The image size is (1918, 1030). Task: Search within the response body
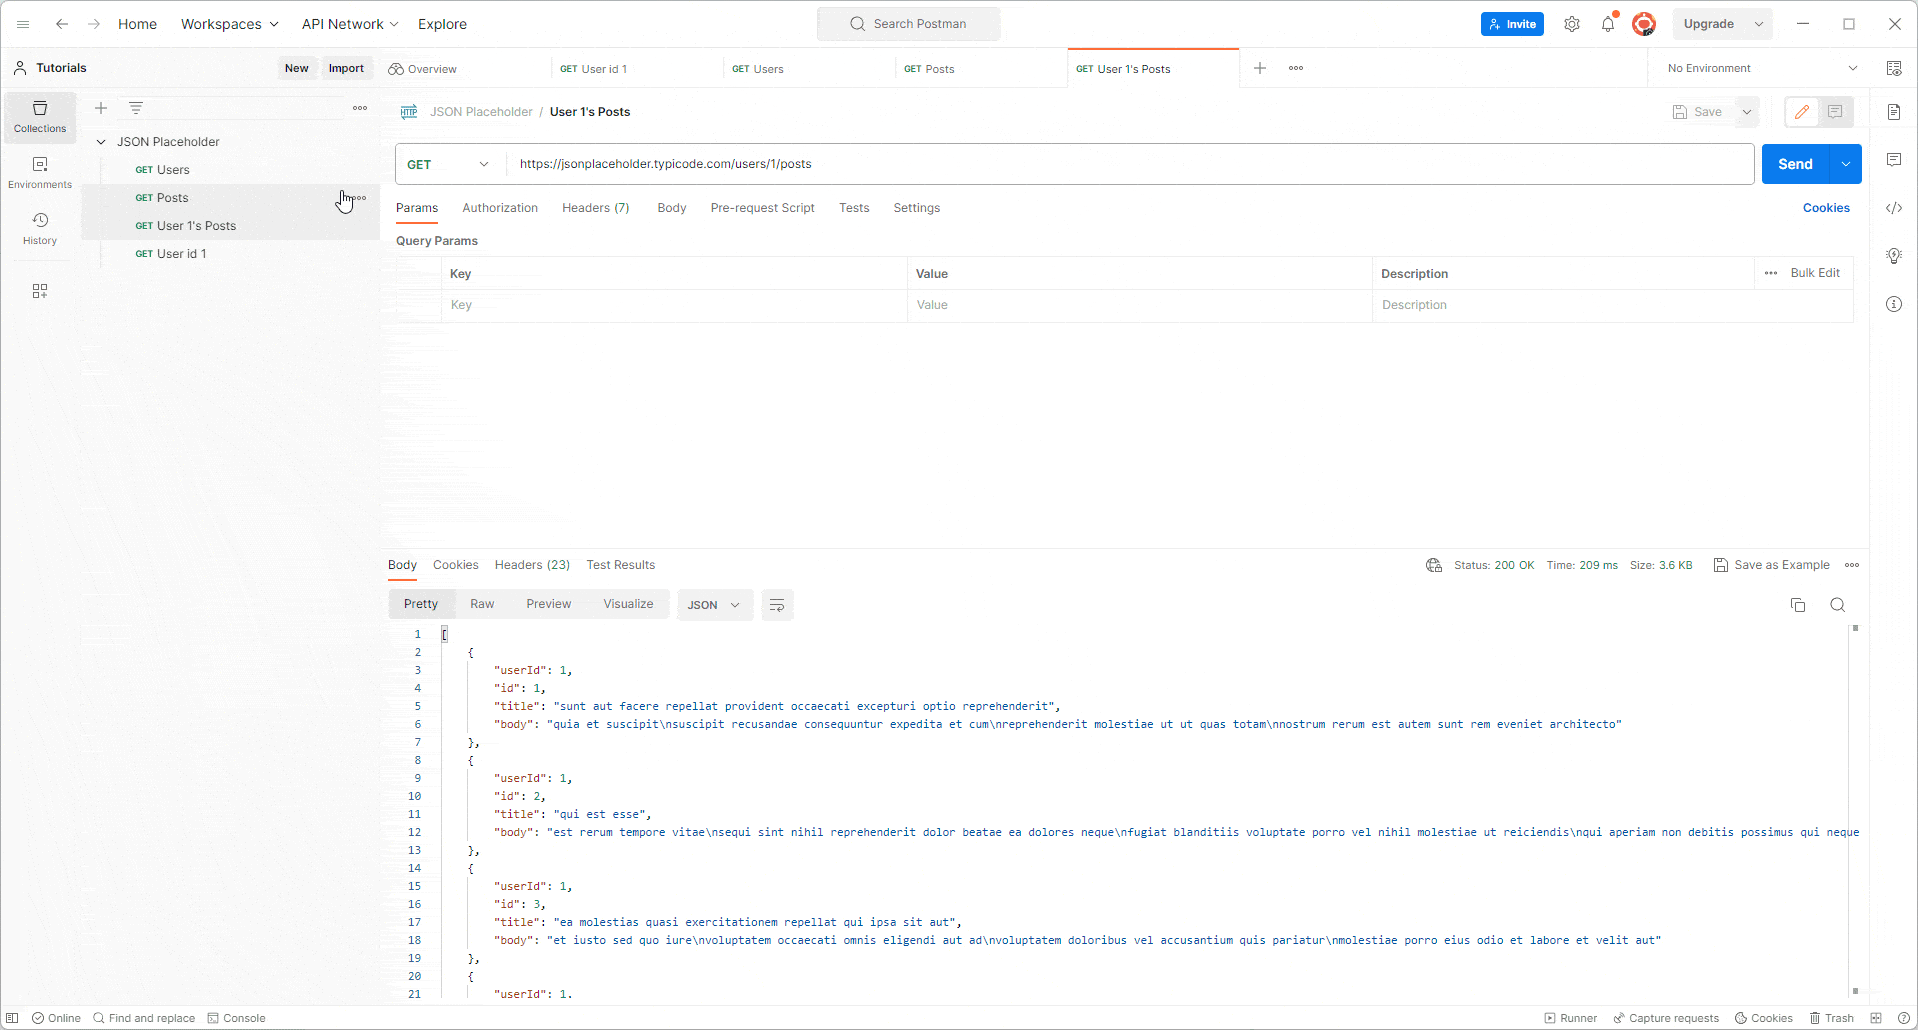[x=1838, y=605]
